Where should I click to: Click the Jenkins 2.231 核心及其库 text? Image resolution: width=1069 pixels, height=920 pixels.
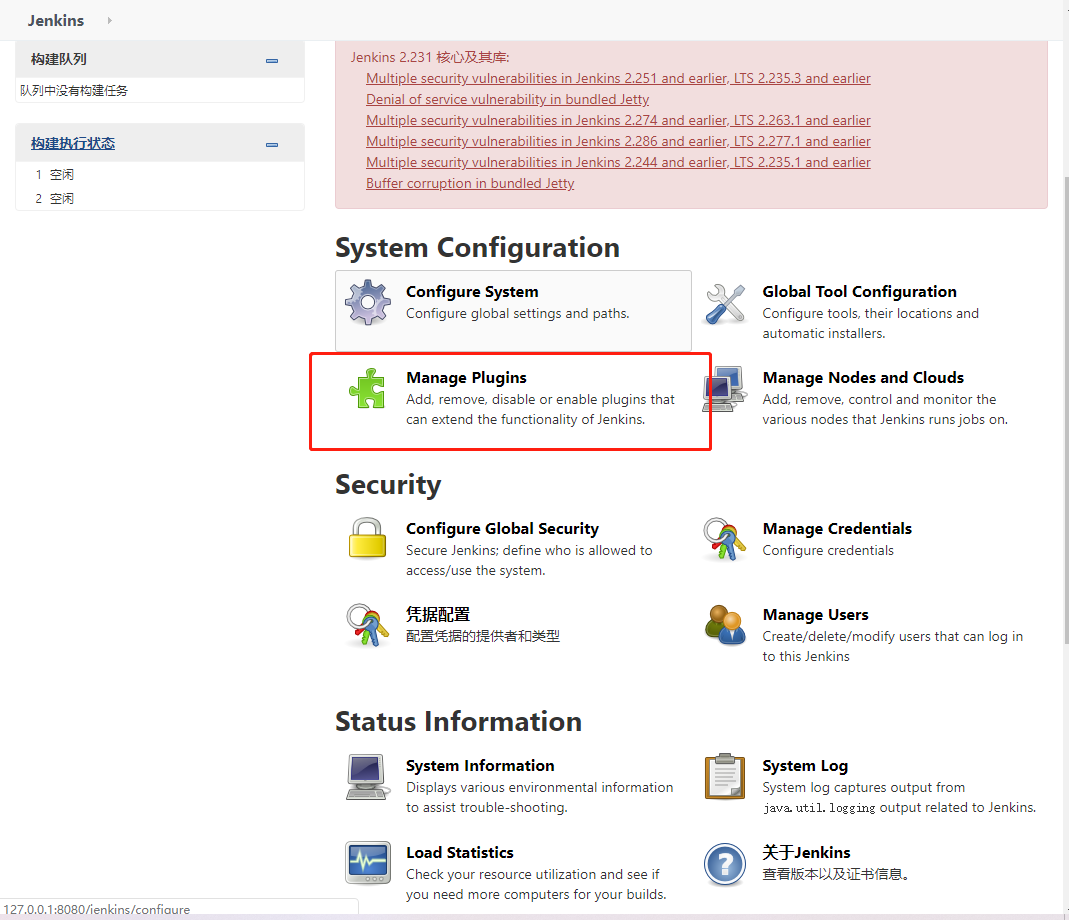[430, 57]
